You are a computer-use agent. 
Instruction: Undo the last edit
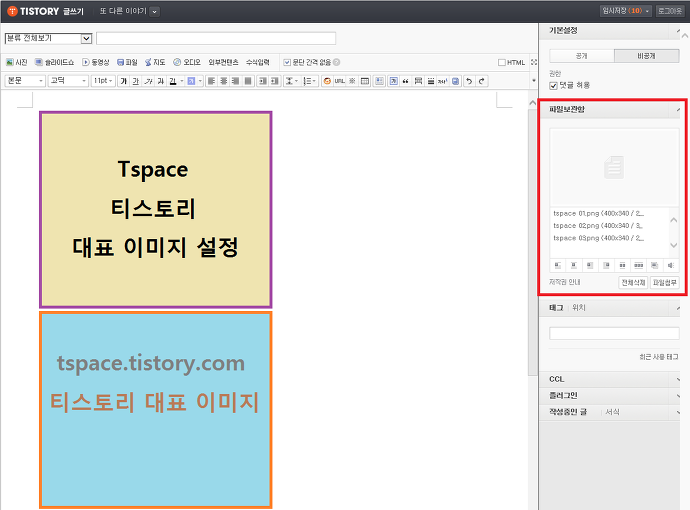pyautogui.click(x=469, y=81)
